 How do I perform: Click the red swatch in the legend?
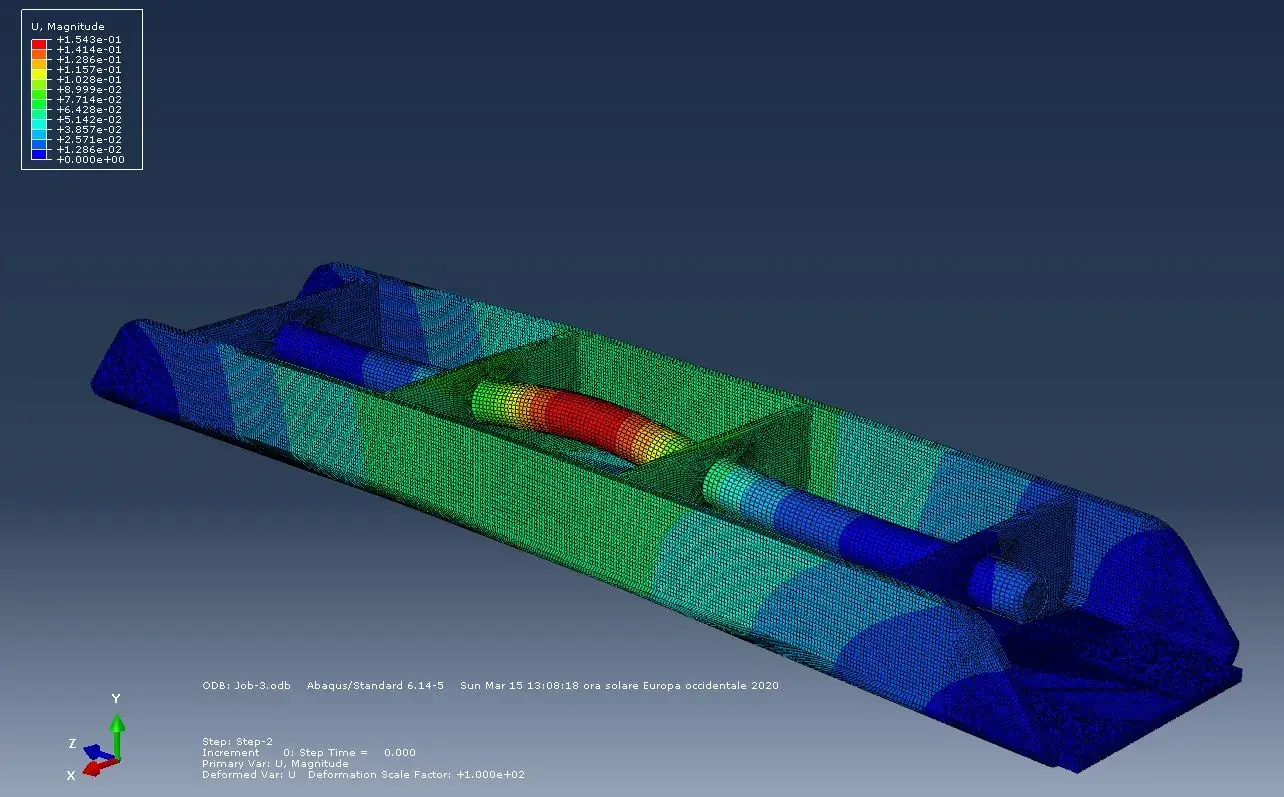pos(39,44)
